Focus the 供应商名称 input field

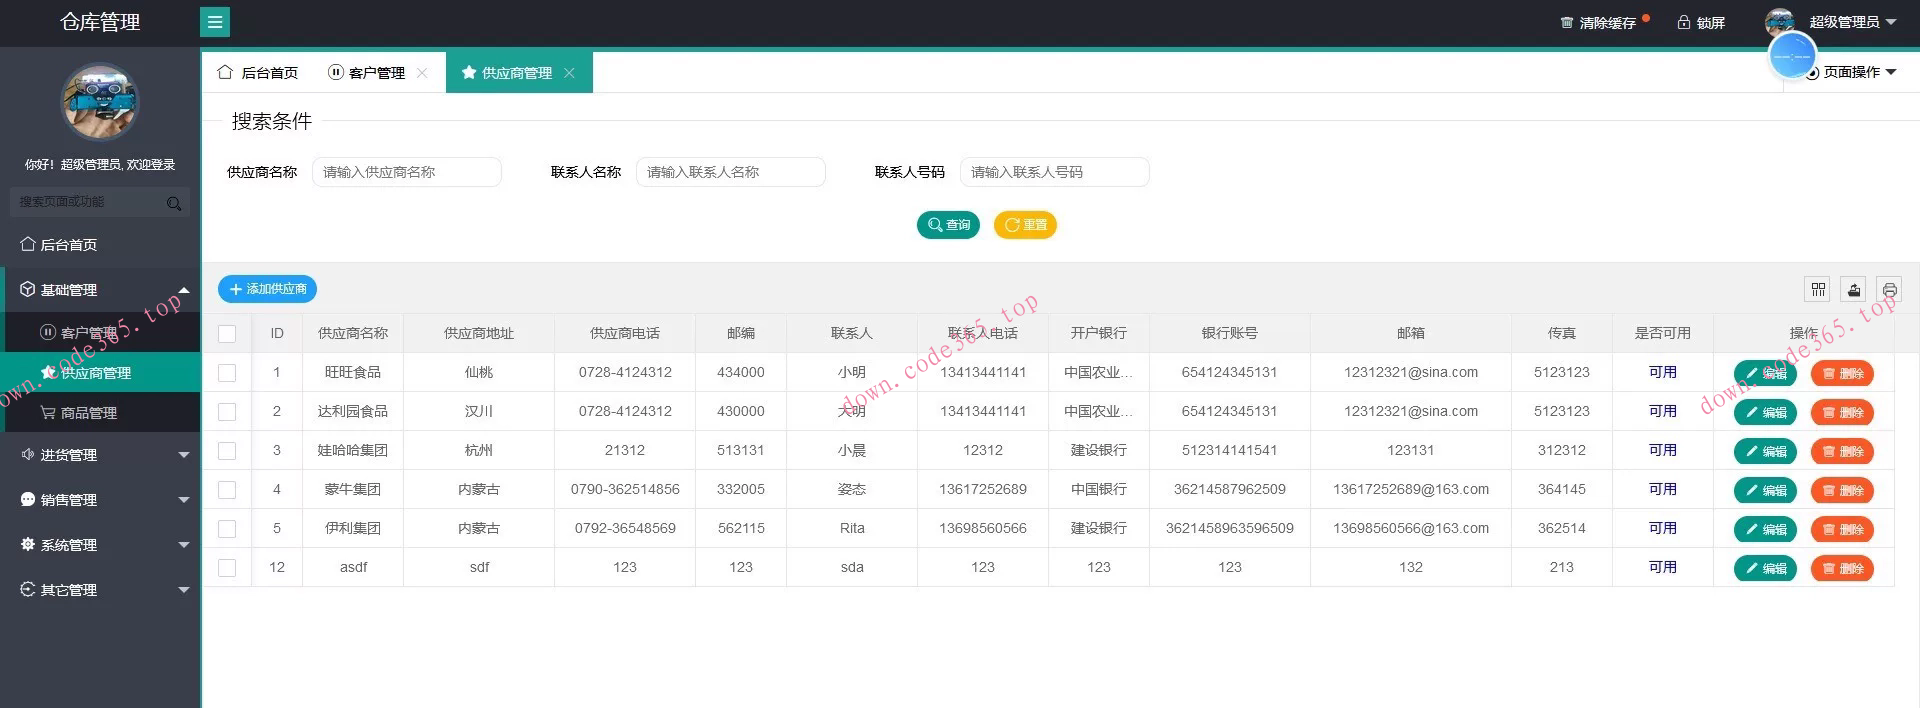(407, 172)
